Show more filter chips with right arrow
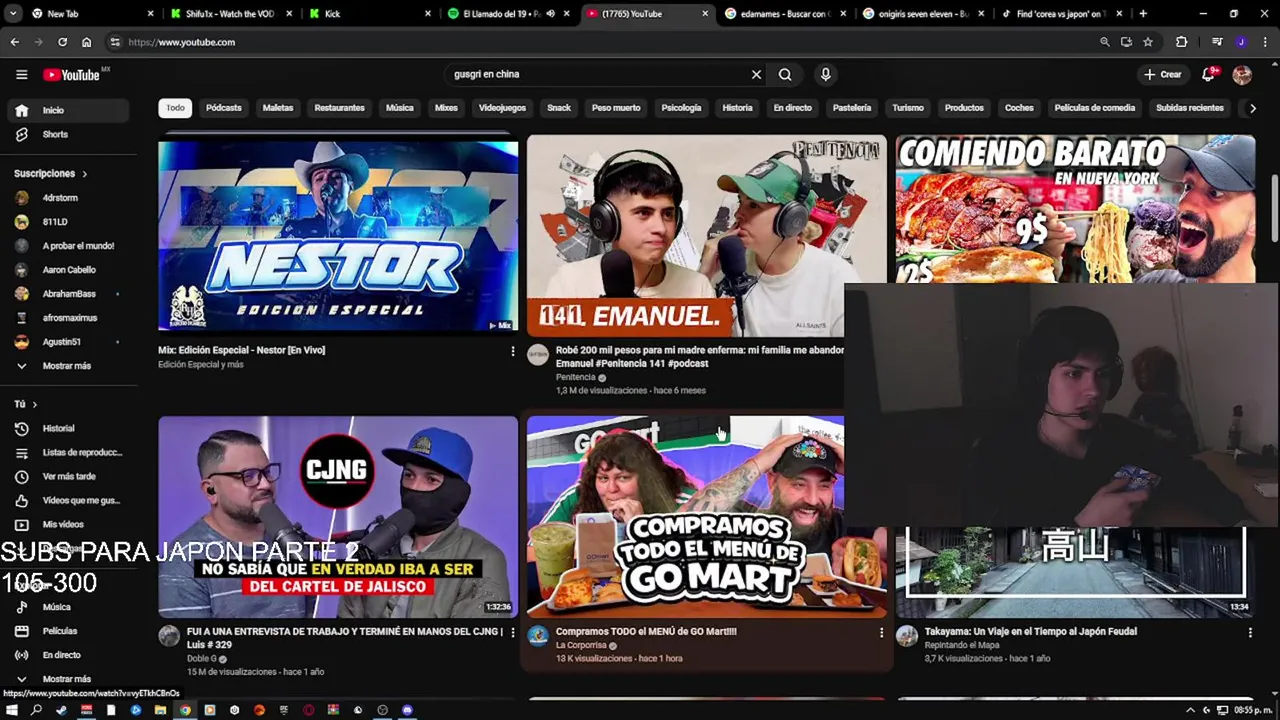The image size is (1280, 720). click(x=1252, y=108)
